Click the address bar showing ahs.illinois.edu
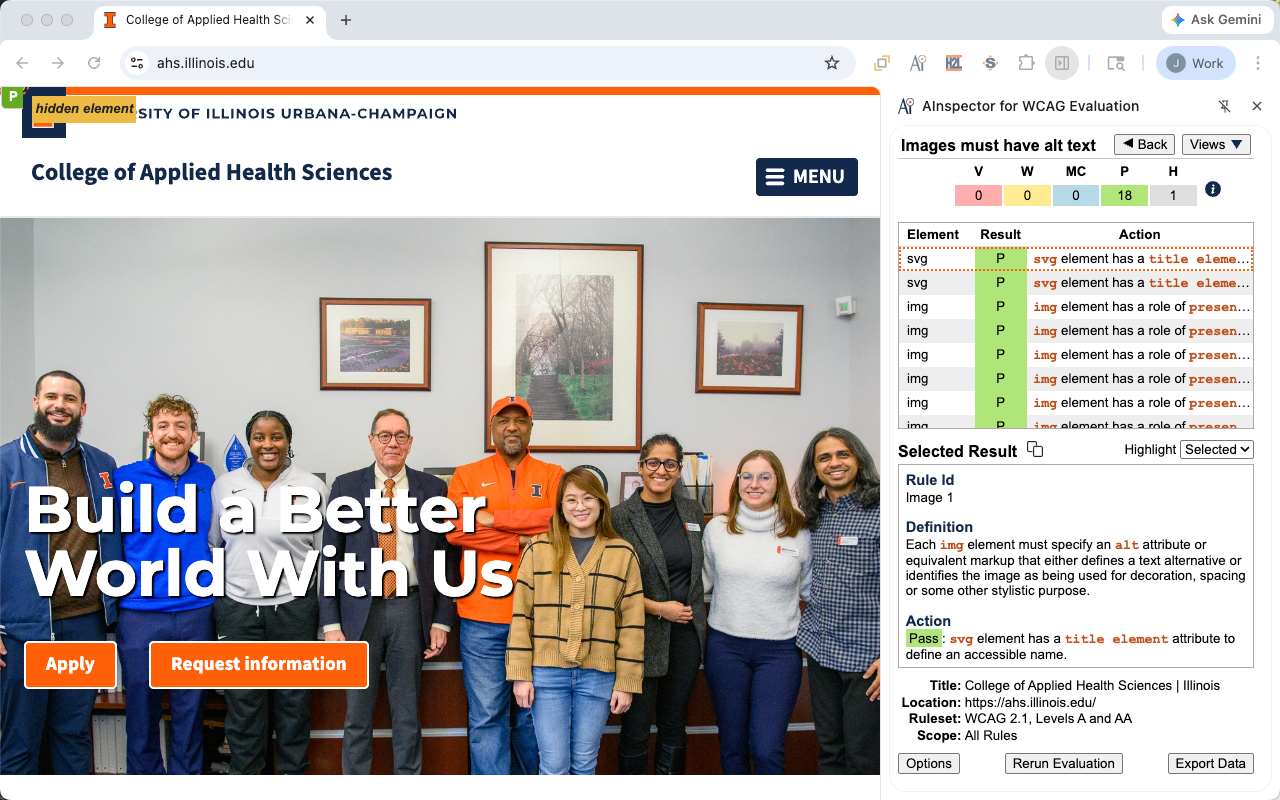Image resolution: width=1280 pixels, height=800 pixels. (x=480, y=63)
